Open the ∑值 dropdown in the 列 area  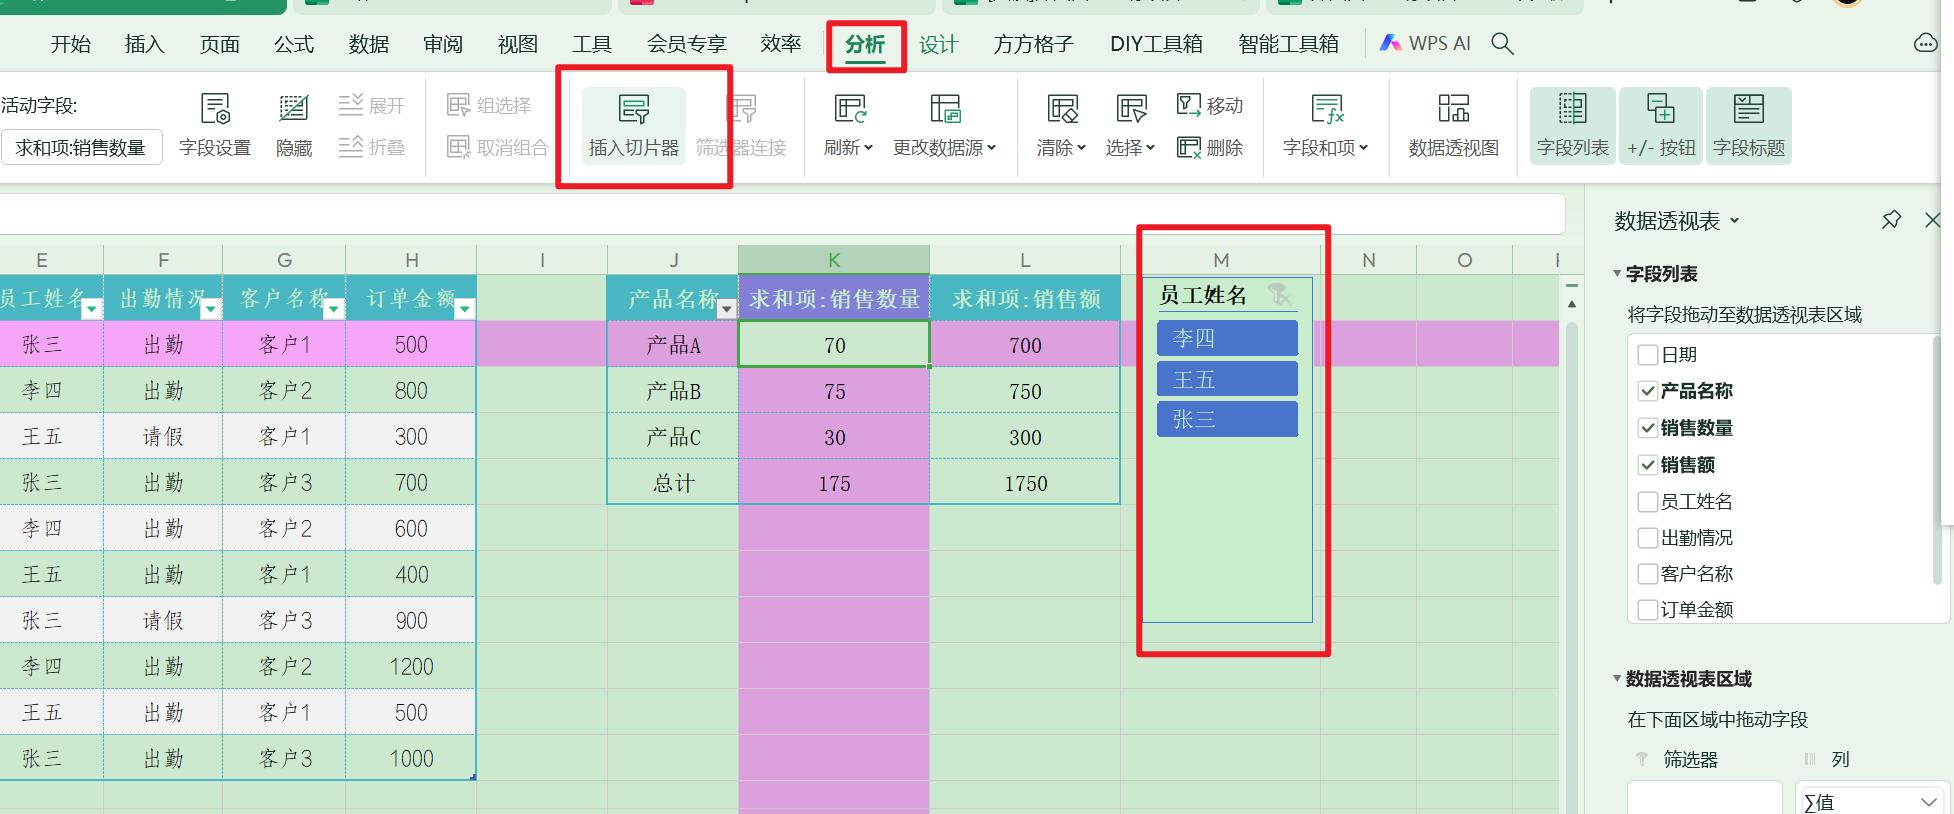[1929, 802]
